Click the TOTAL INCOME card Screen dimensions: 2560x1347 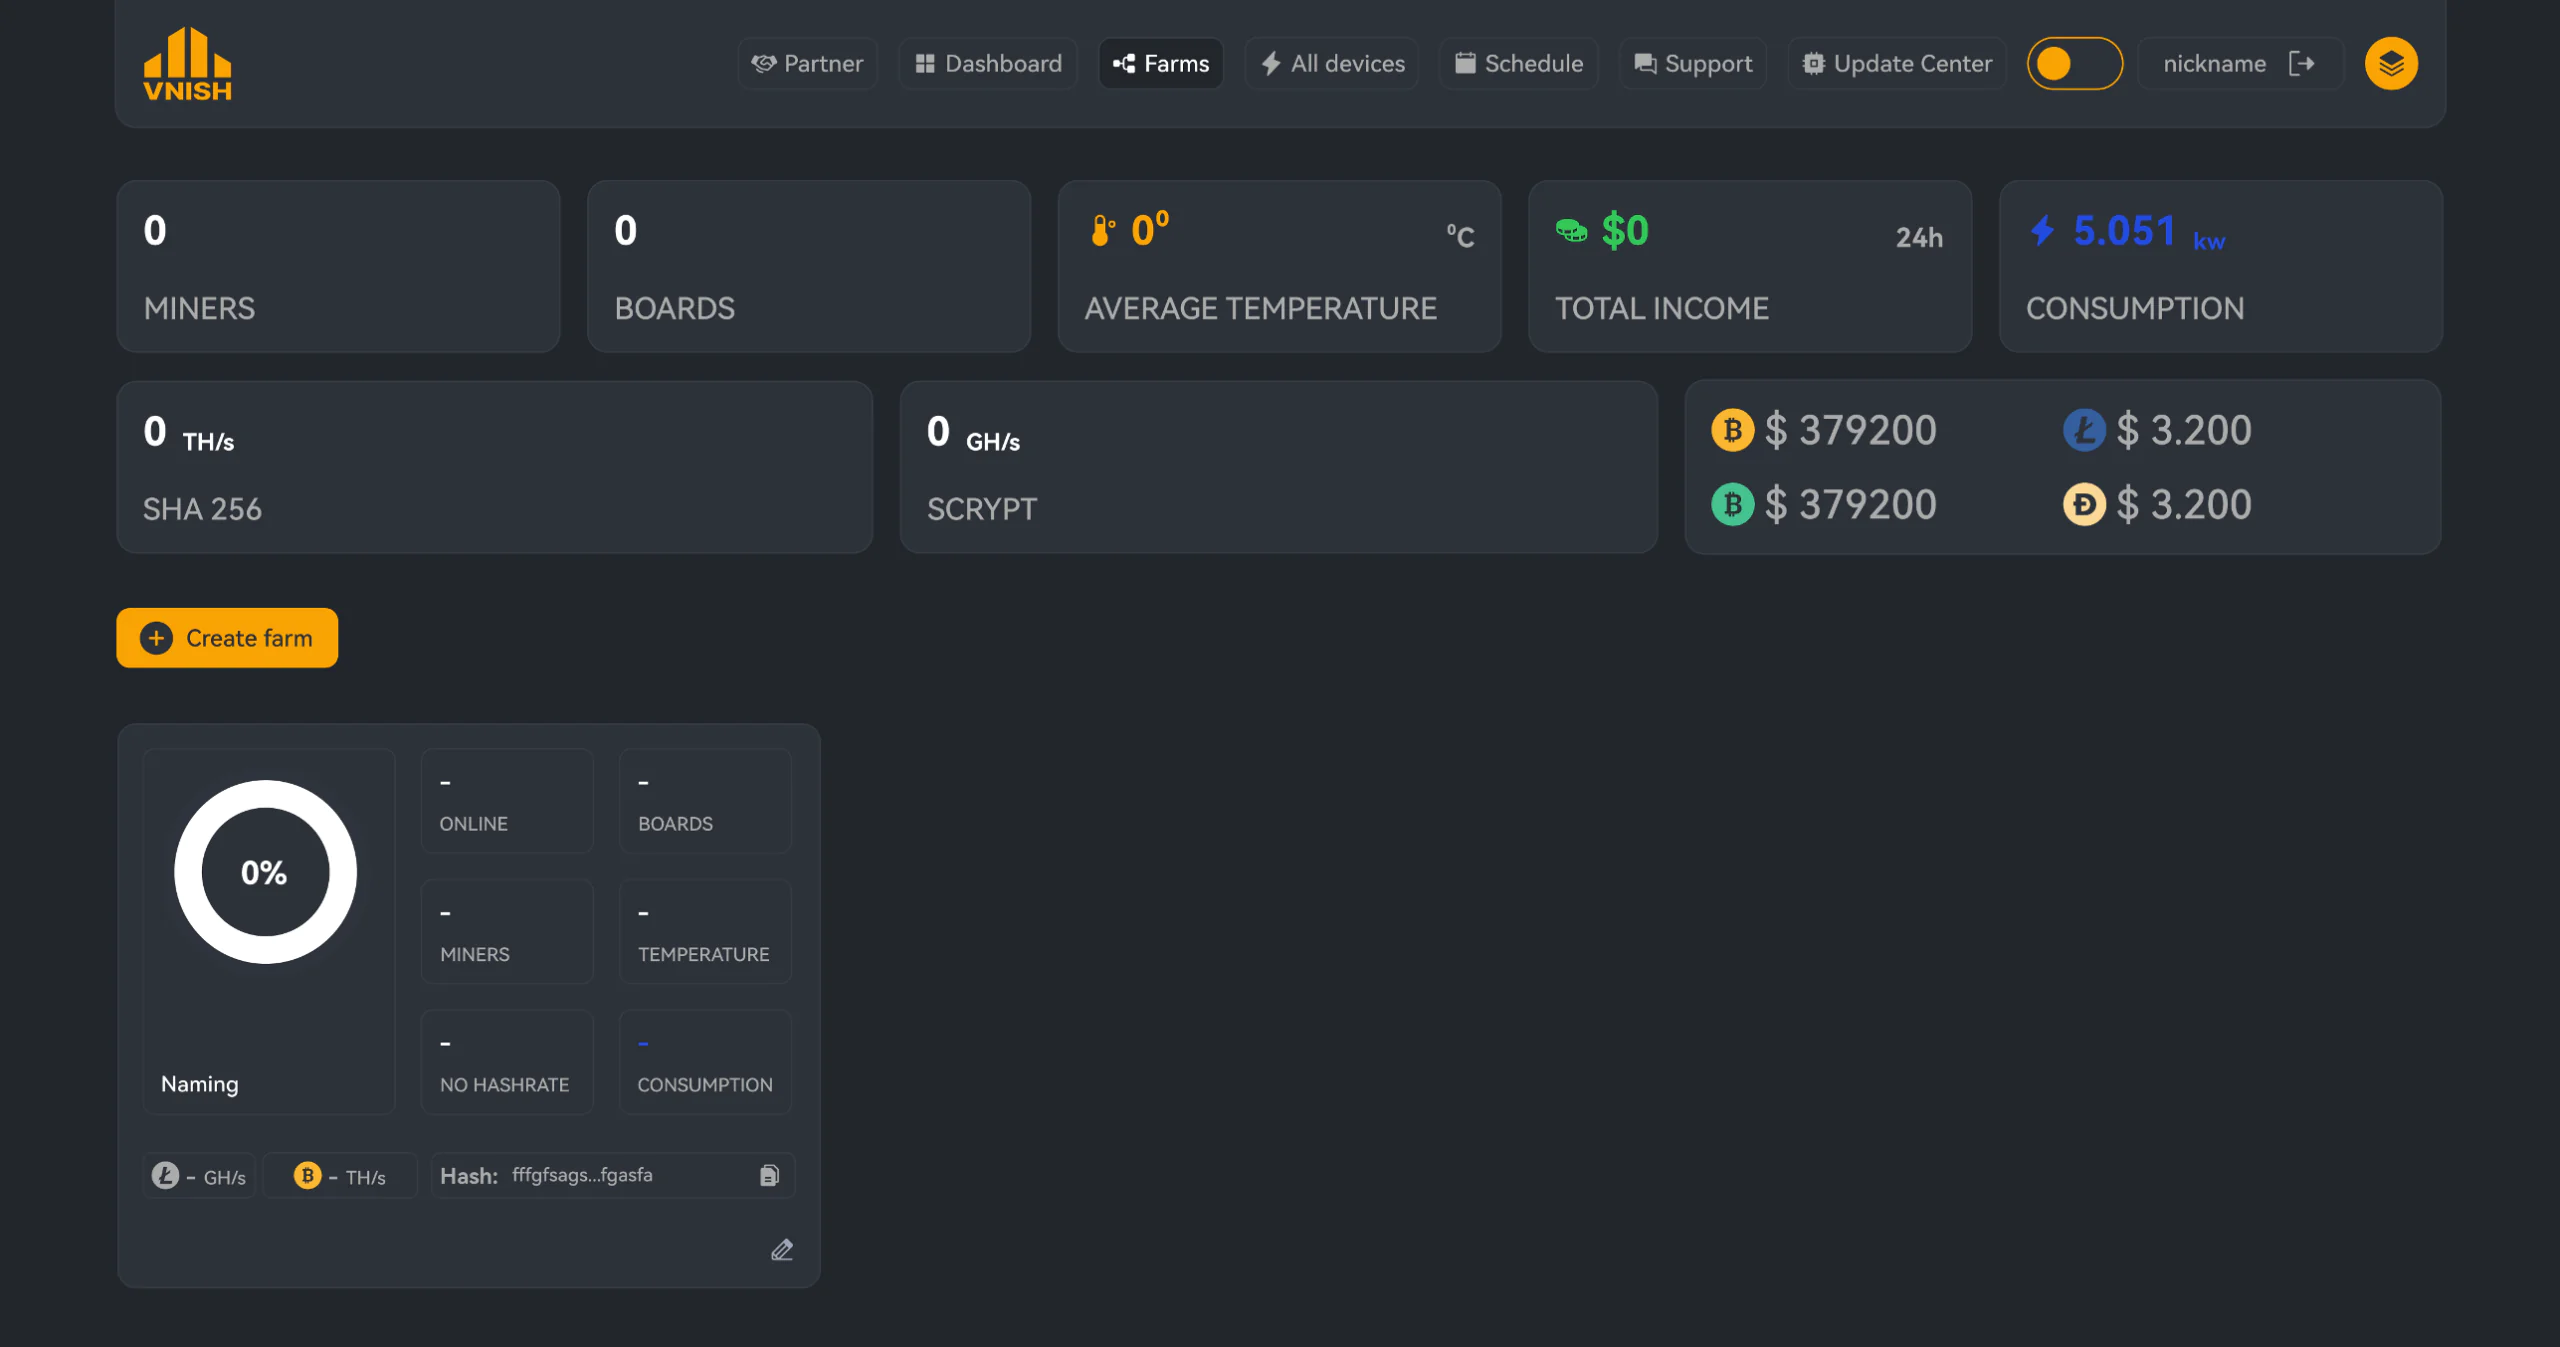point(1750,266)
